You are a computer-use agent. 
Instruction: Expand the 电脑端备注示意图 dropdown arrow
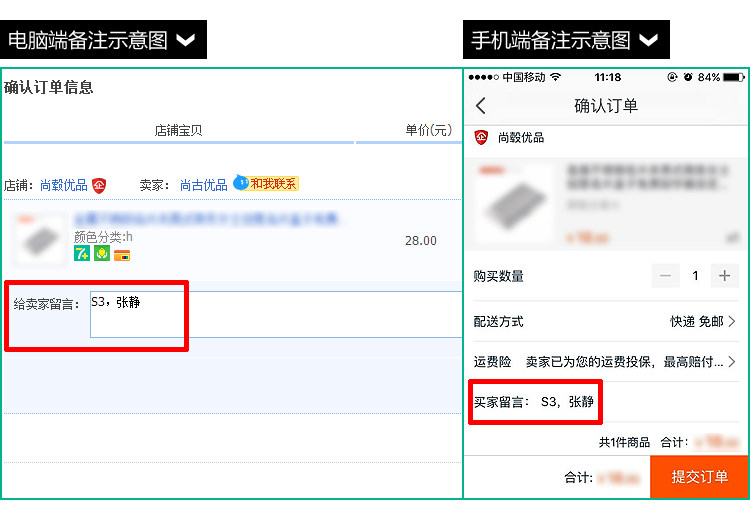point(186,40)
